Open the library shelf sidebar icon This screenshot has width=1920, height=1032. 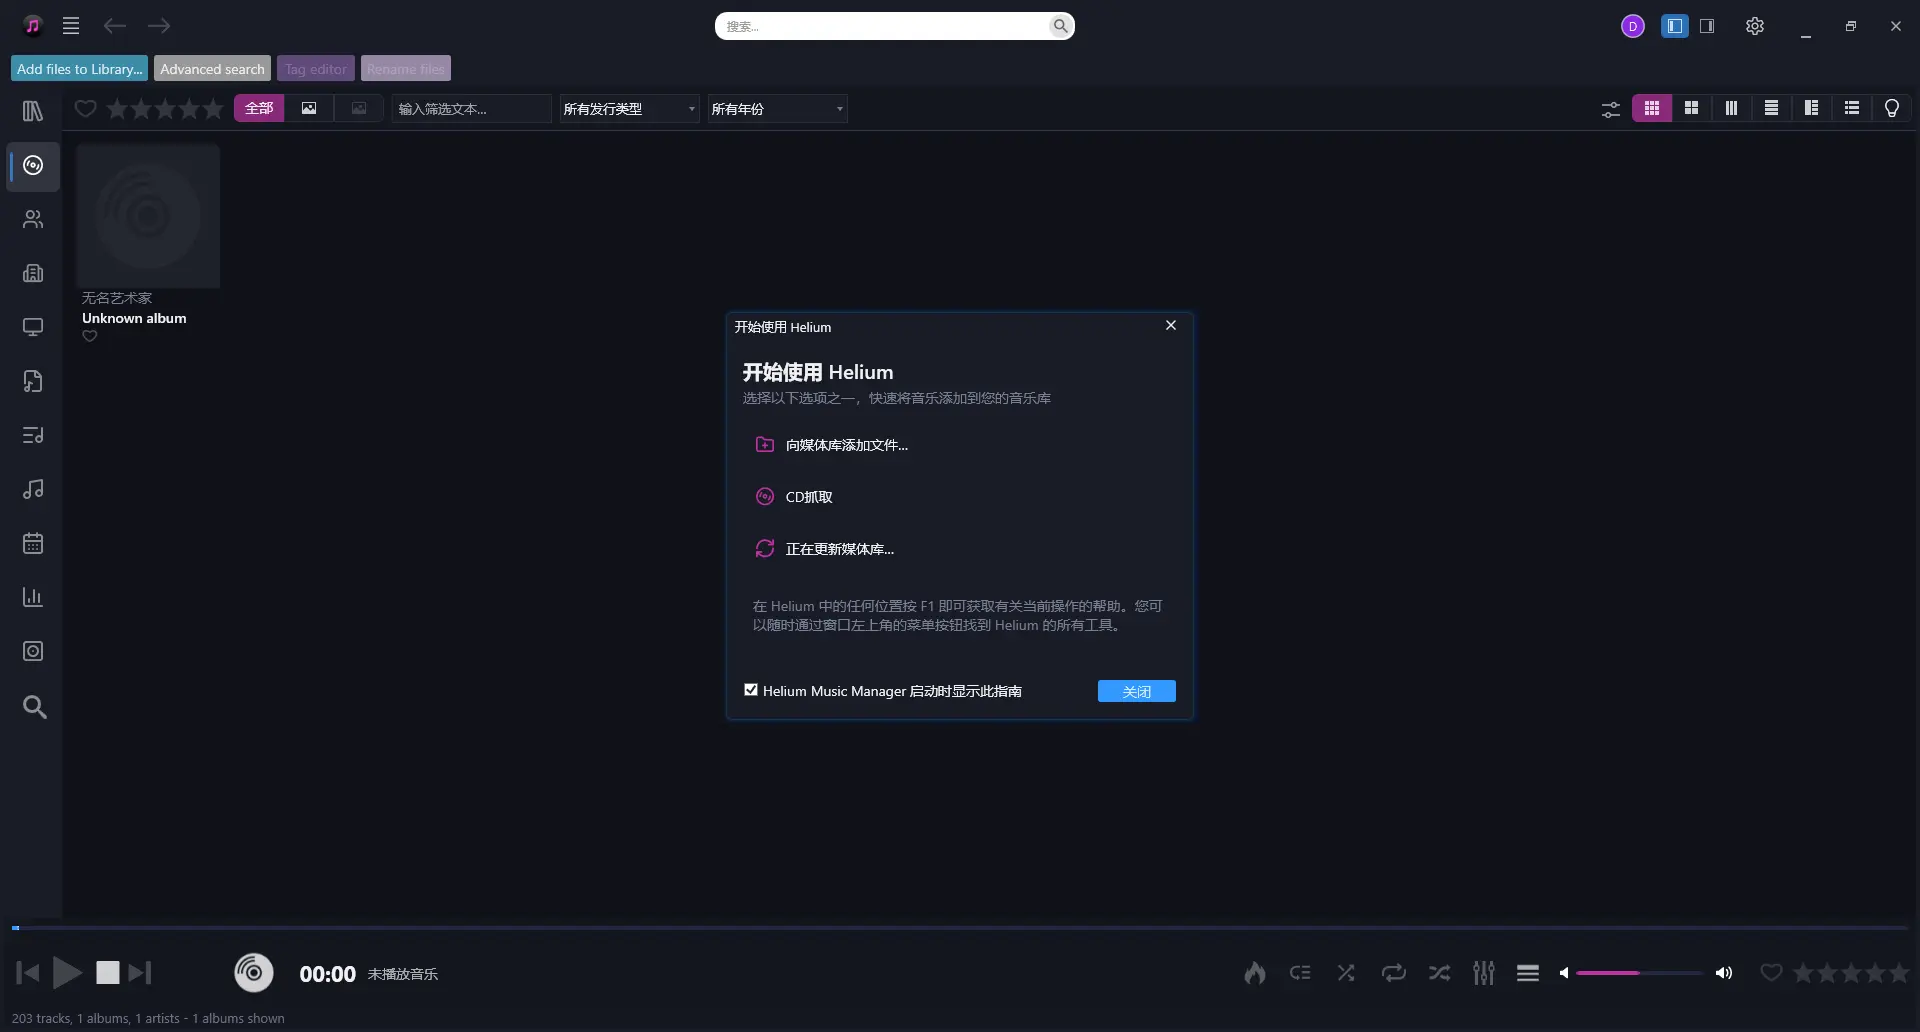click(33, 111)
